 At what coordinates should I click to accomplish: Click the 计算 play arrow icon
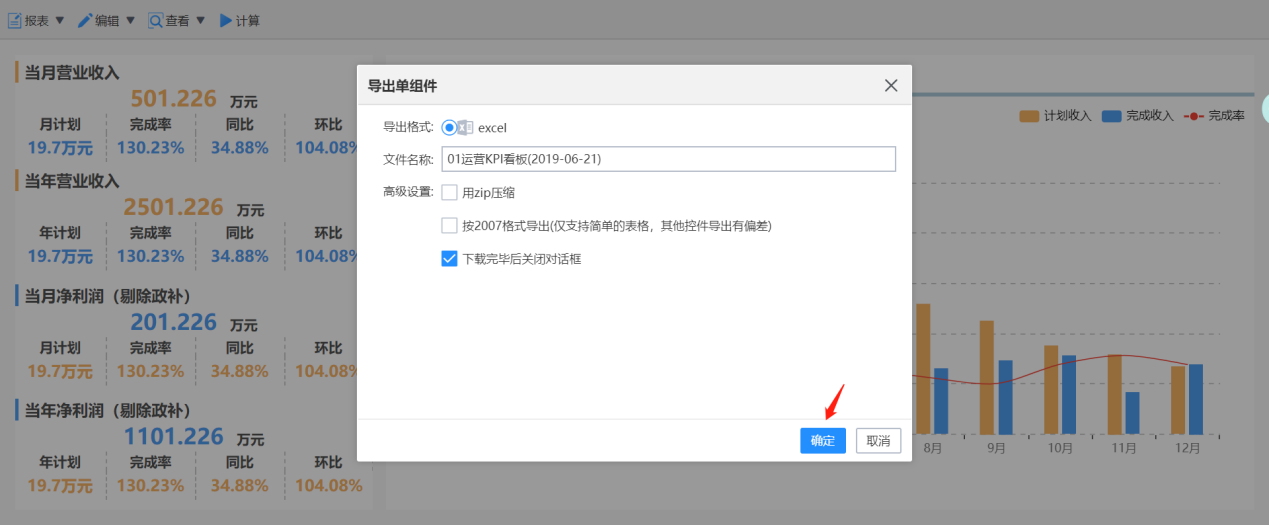(226, 20)
